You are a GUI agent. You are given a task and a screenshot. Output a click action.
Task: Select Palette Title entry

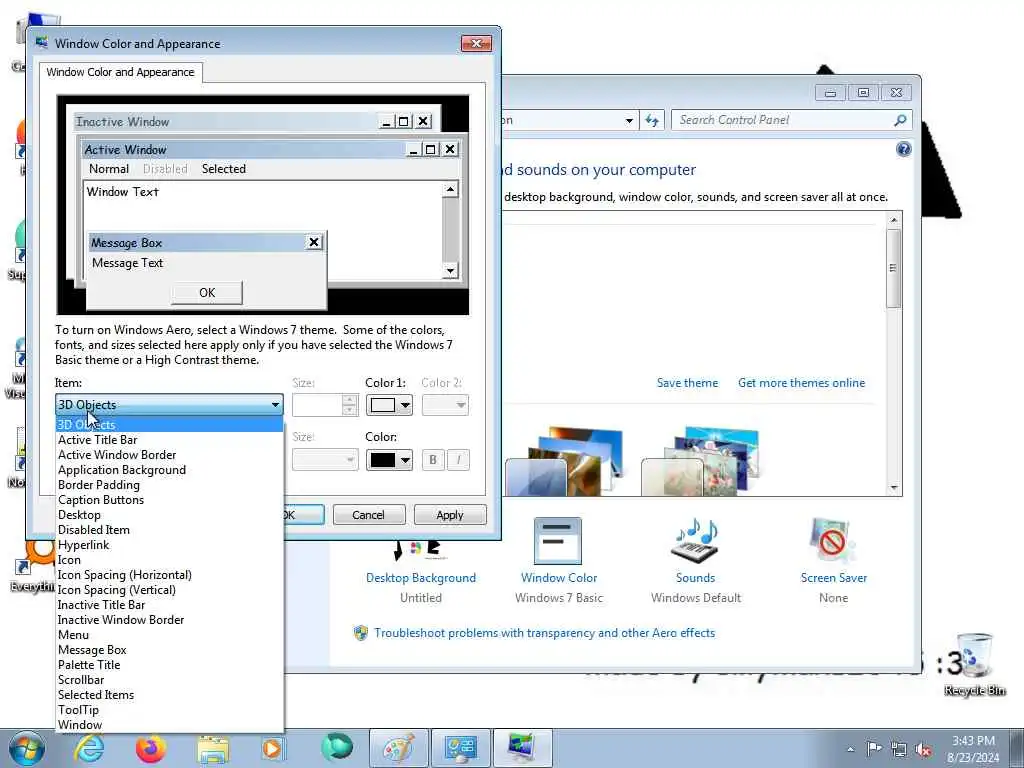(x=170, y=665)
